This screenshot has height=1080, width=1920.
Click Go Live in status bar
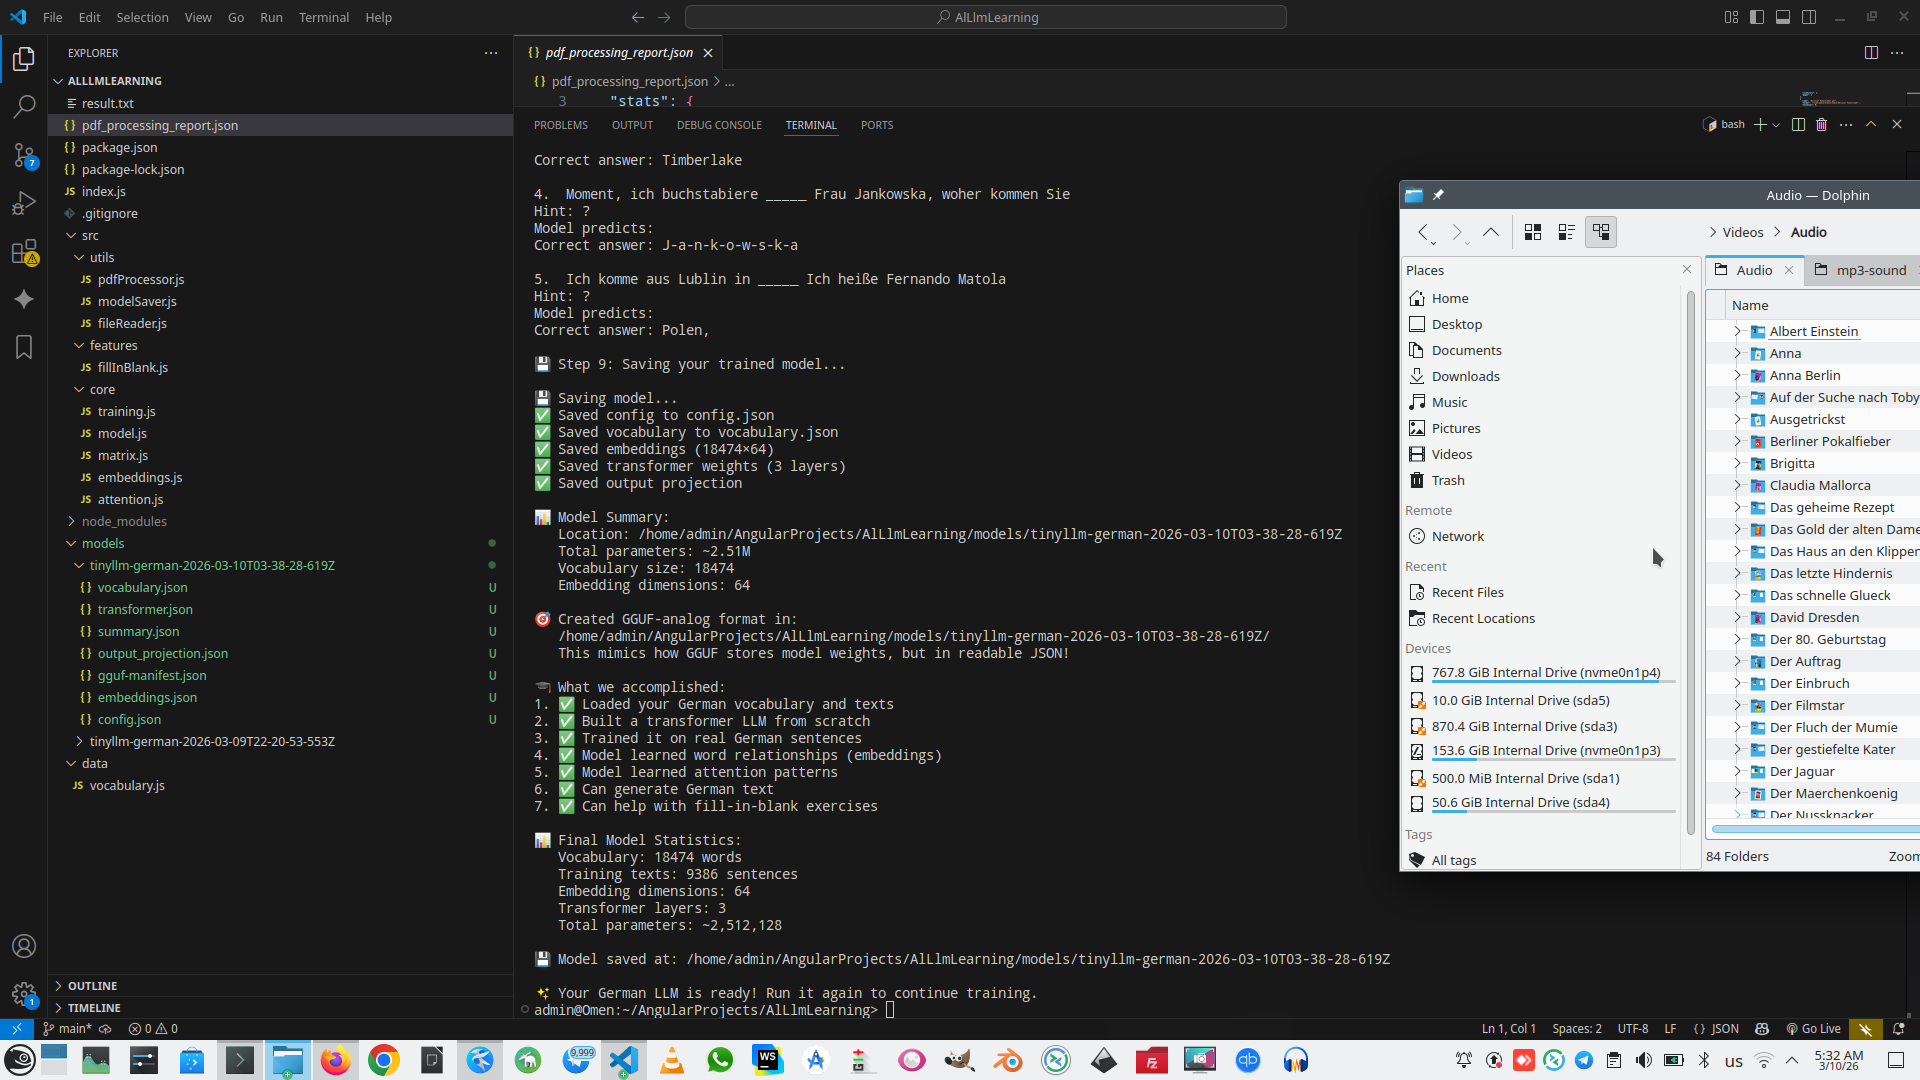[x=1813, y=1028]
